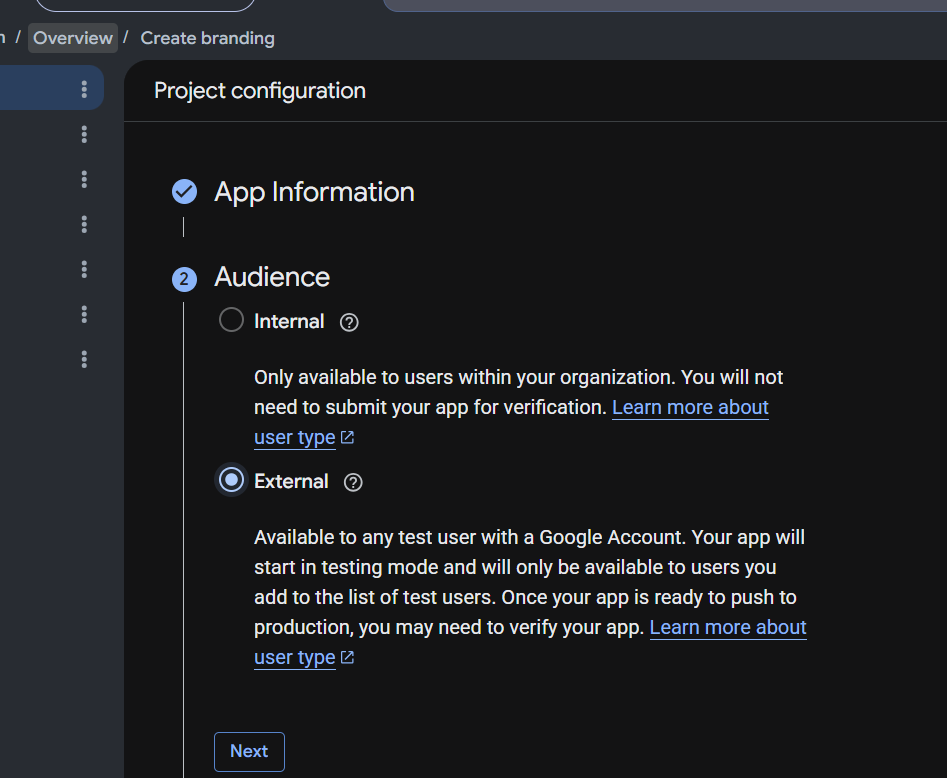Open the Overview breadcrumb link
947x778 pixels.
pyautogui.click(x=73, y=38)
